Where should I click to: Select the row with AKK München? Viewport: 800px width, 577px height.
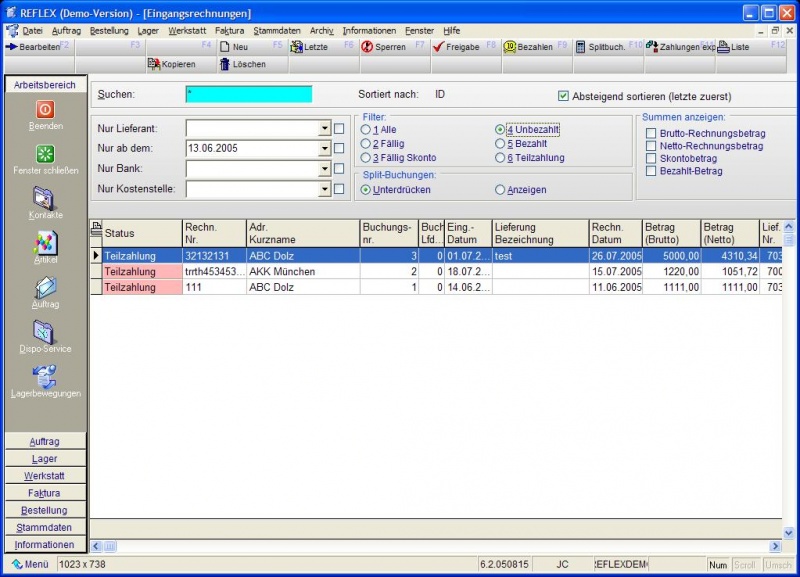[x=436, y=271]
